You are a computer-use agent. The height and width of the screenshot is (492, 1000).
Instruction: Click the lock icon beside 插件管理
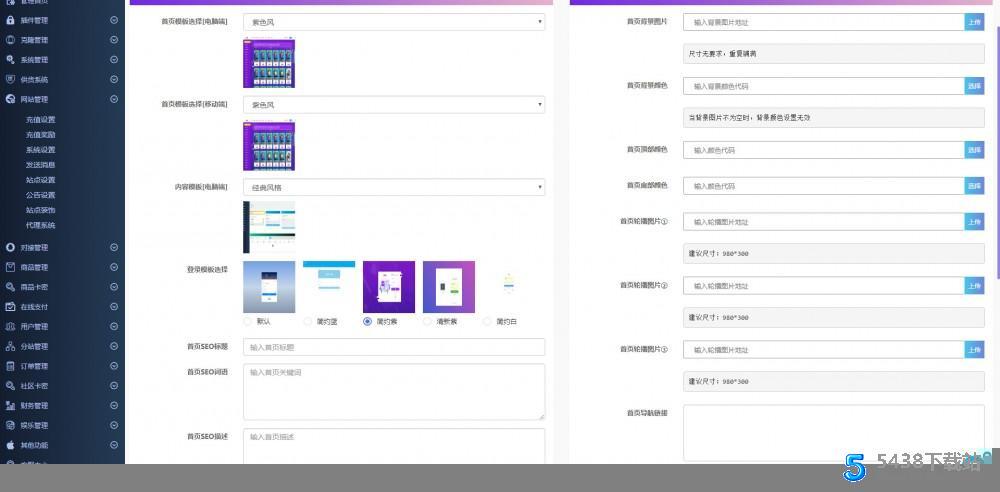(x=10, y=20)
